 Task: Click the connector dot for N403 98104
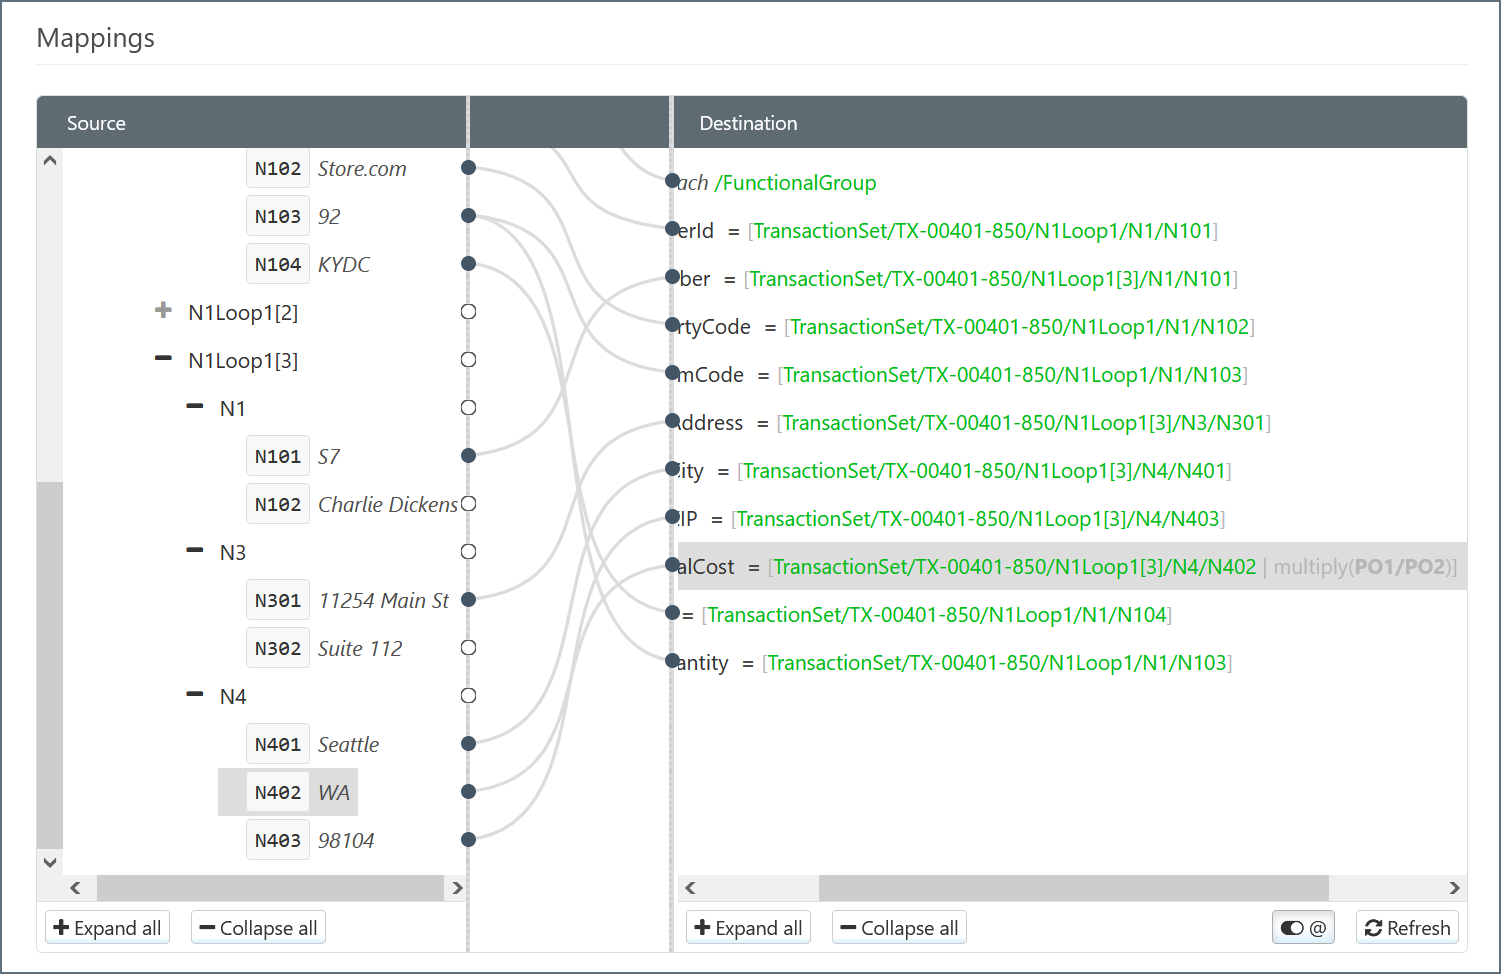(468, 840)
